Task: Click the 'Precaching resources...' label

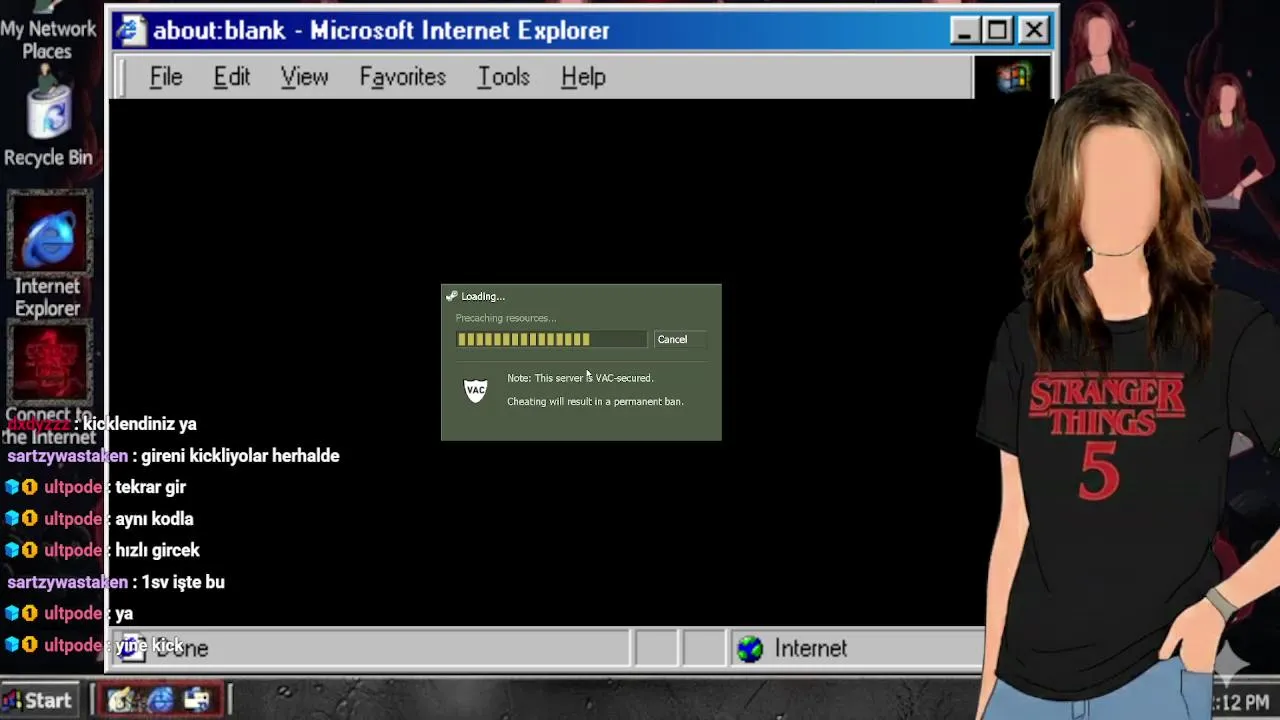Action: [x=506, y=318]
